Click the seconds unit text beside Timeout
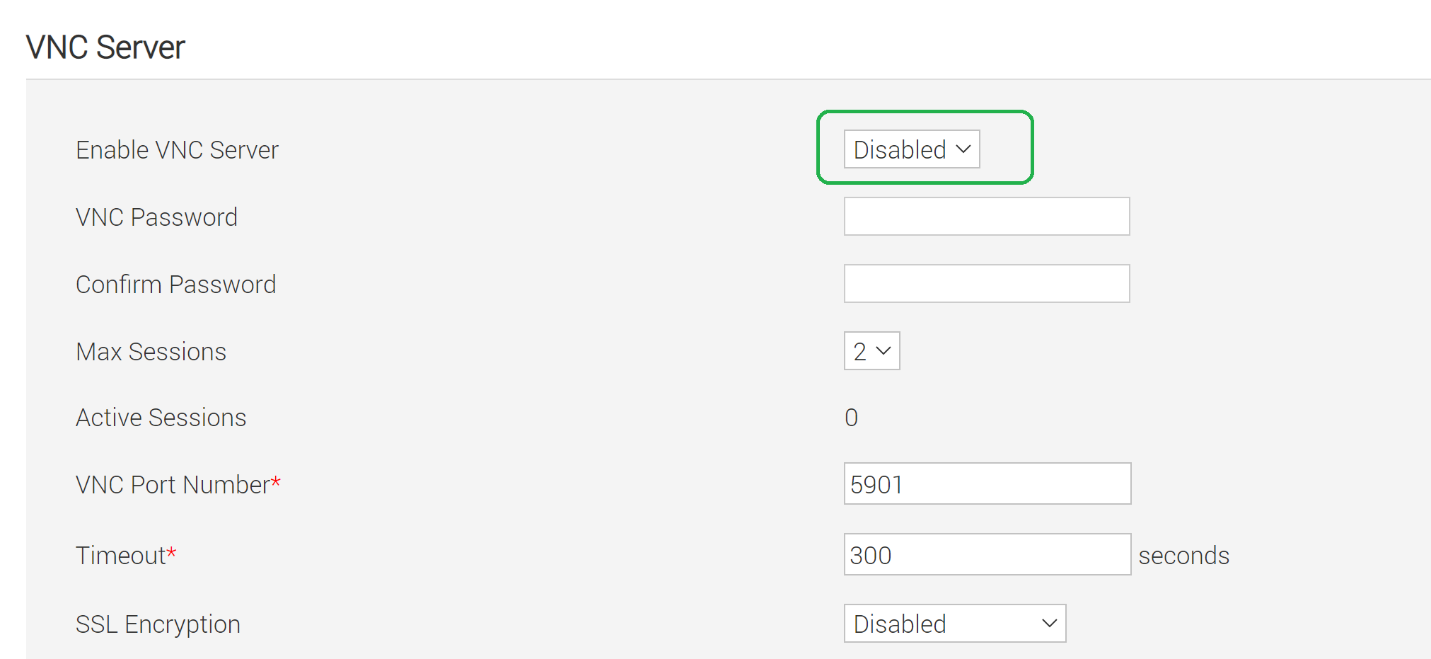1431x659 pixels. coord(1183,555)
